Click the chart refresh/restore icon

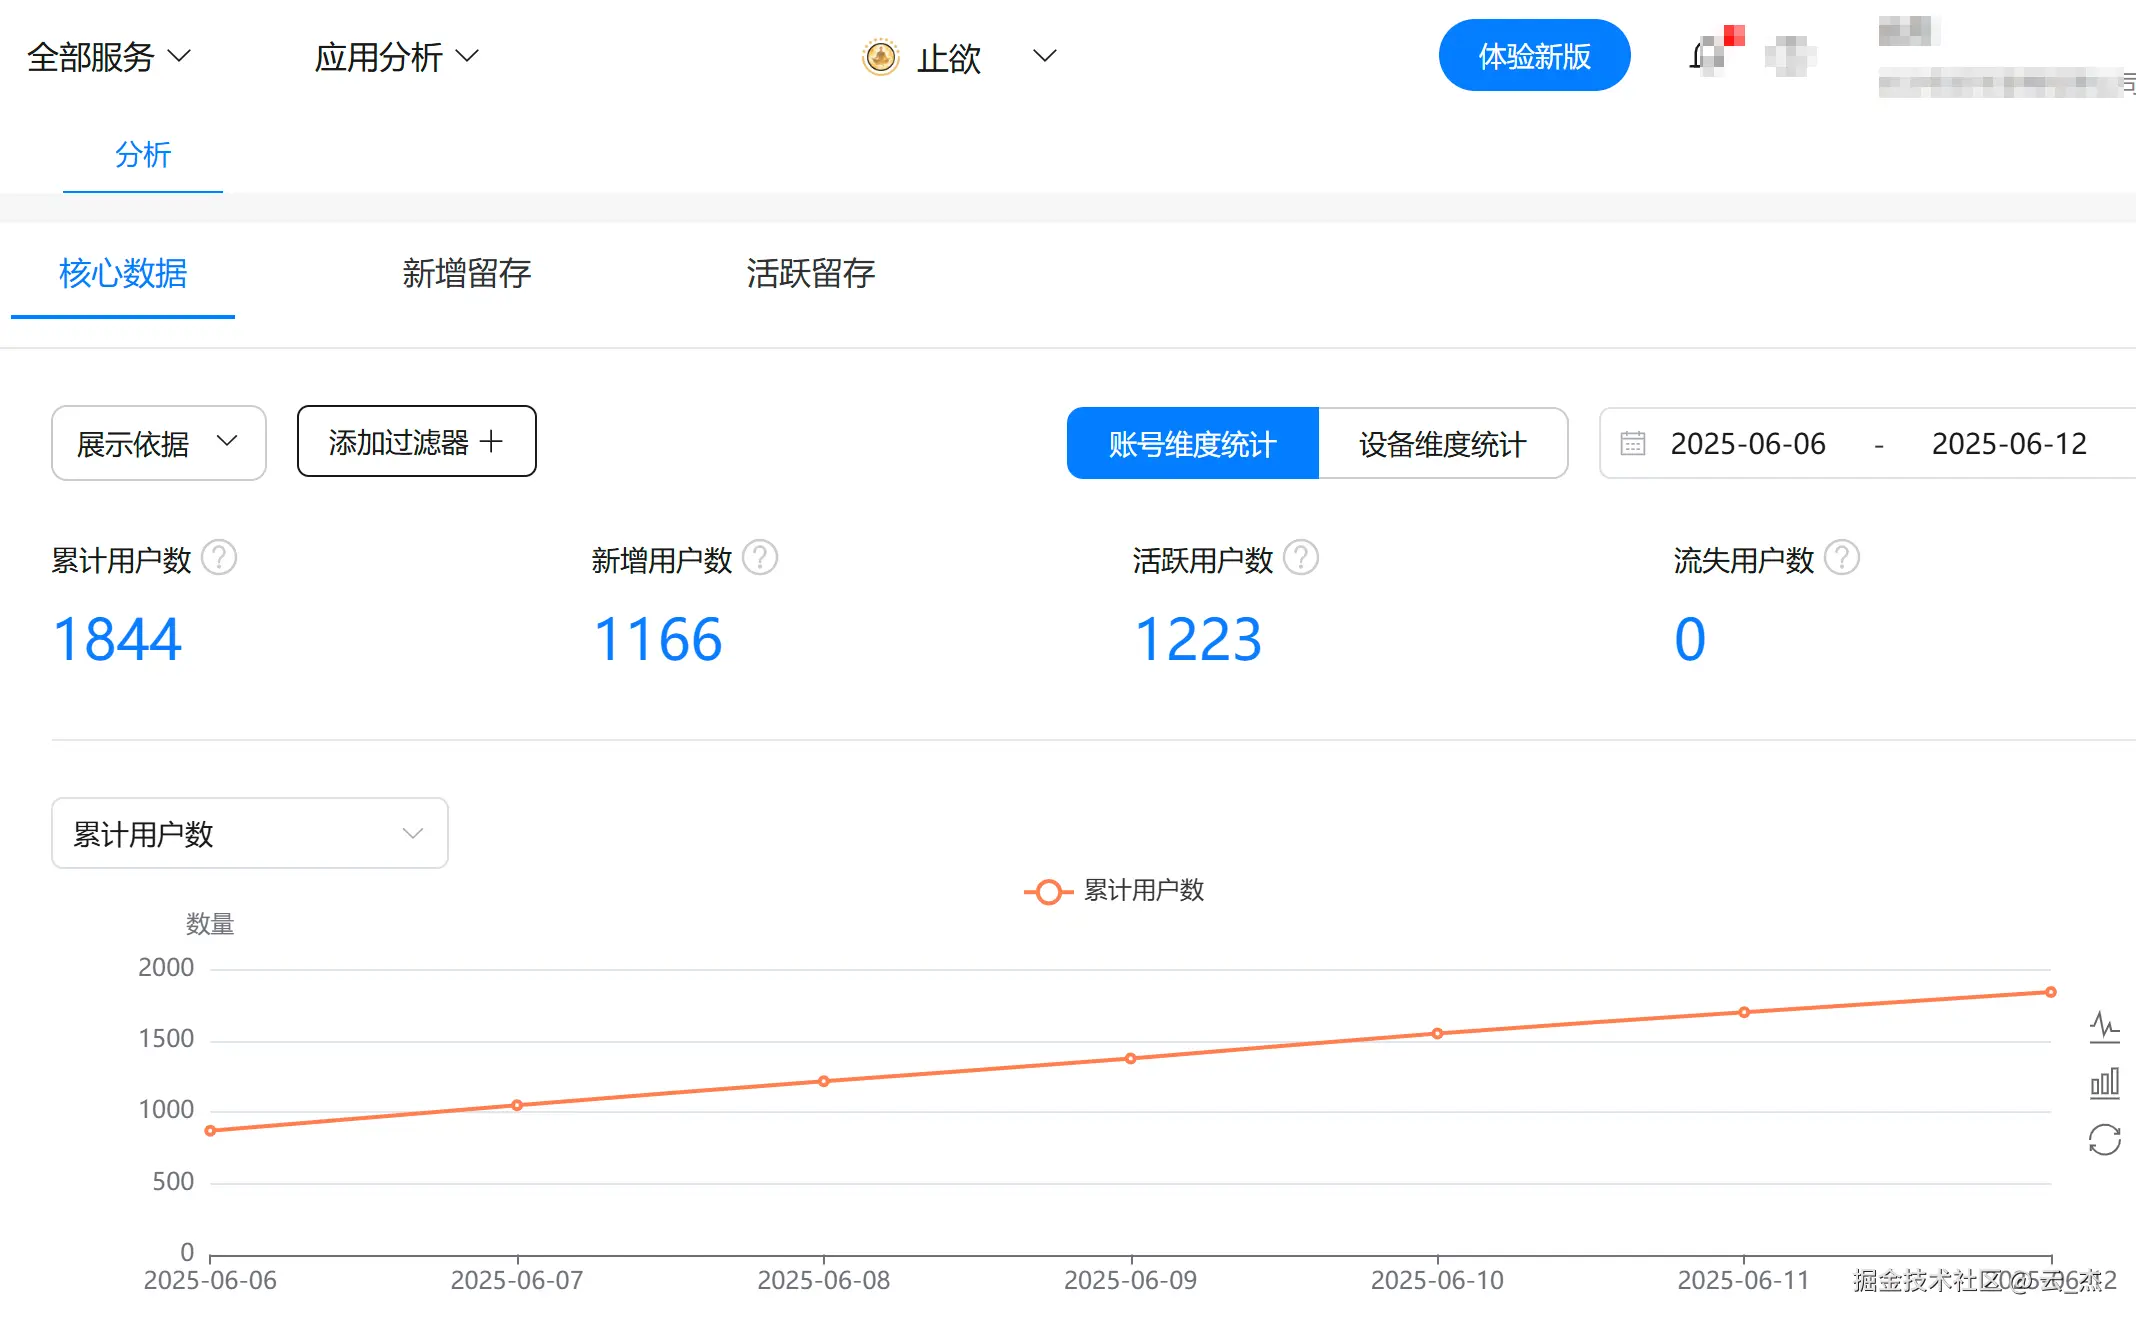(x=2104, y=1140)
